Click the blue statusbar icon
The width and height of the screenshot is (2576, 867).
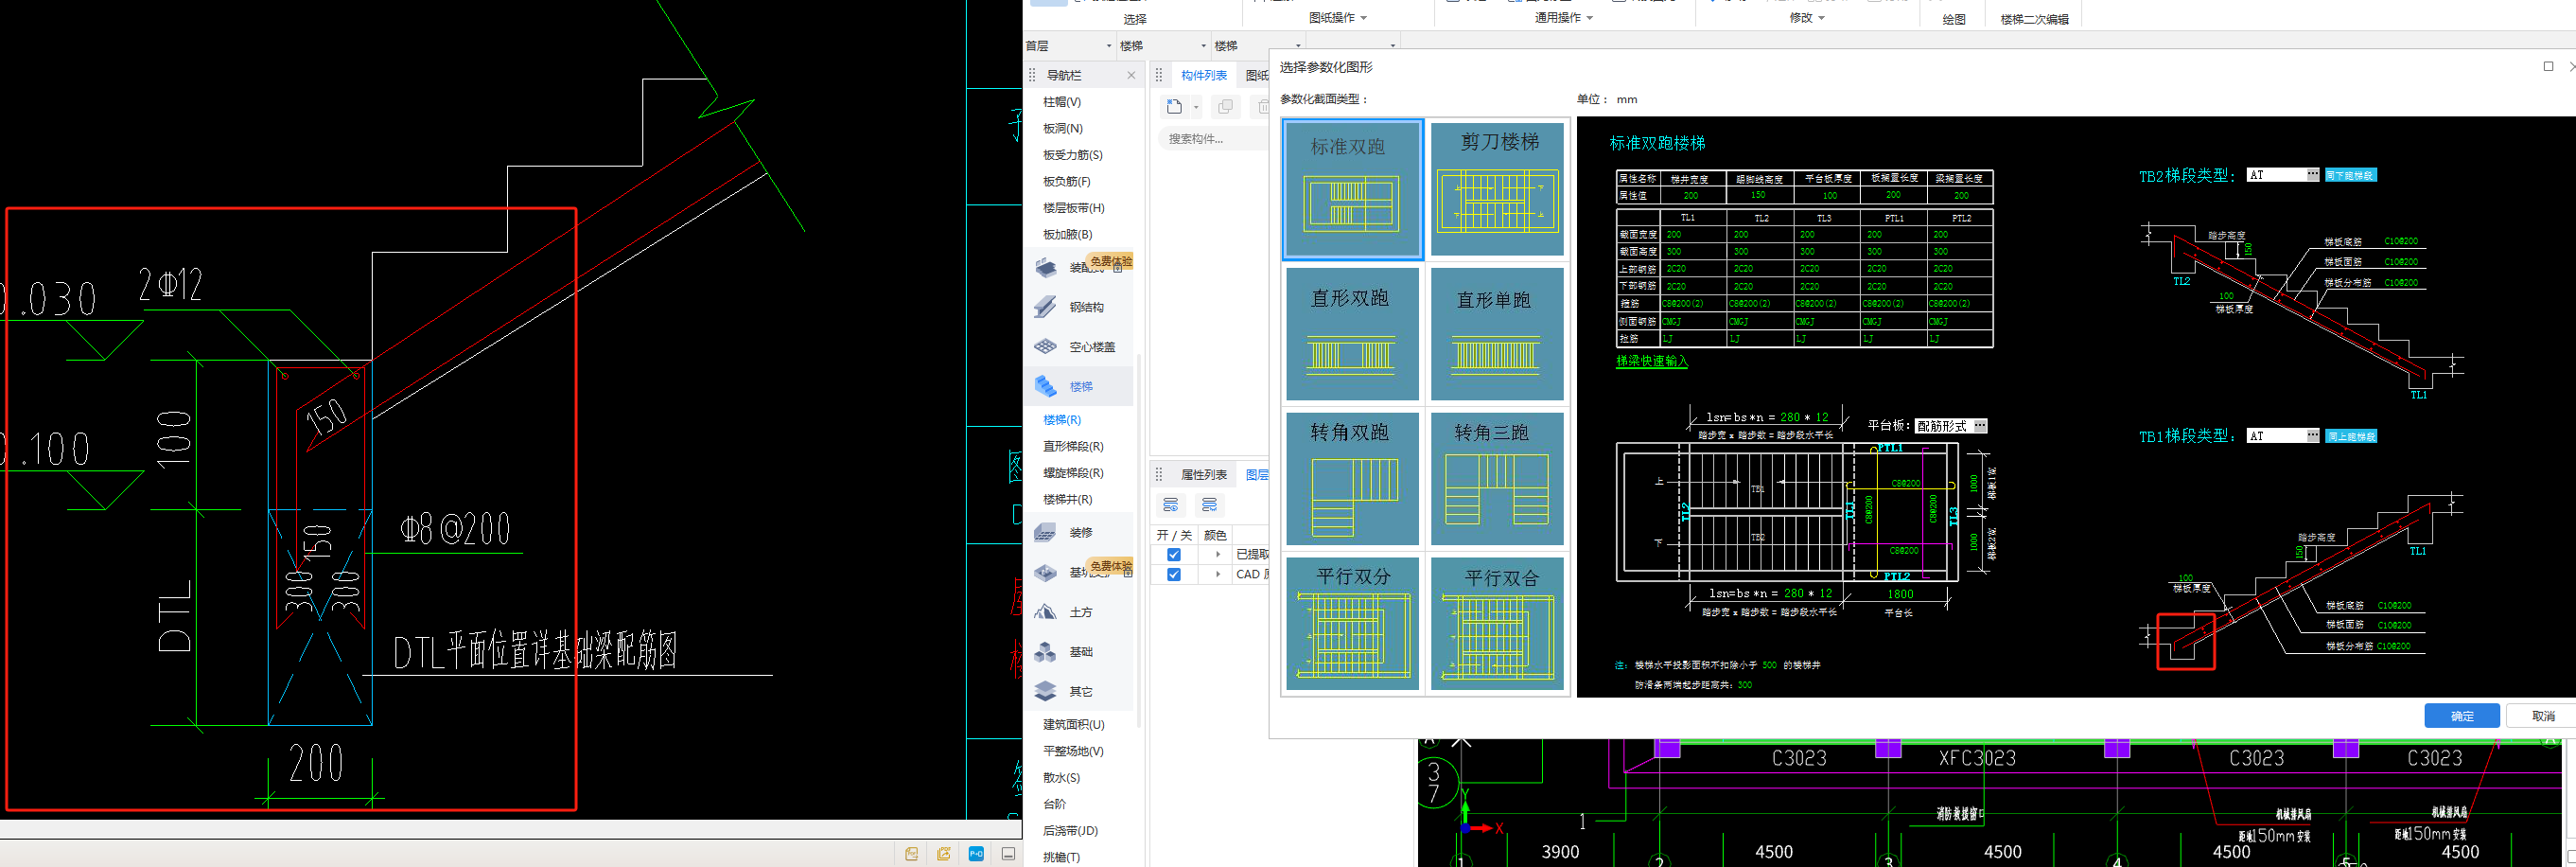976,853
